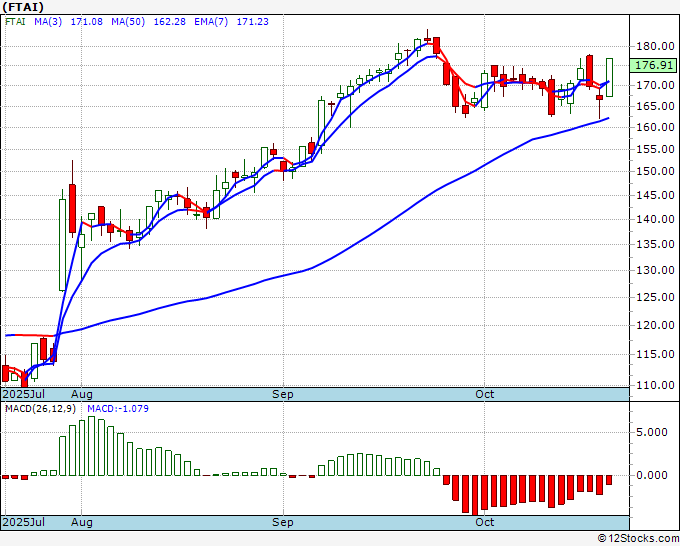Click the 135.00 price axis label

click(x=655, y=244)
